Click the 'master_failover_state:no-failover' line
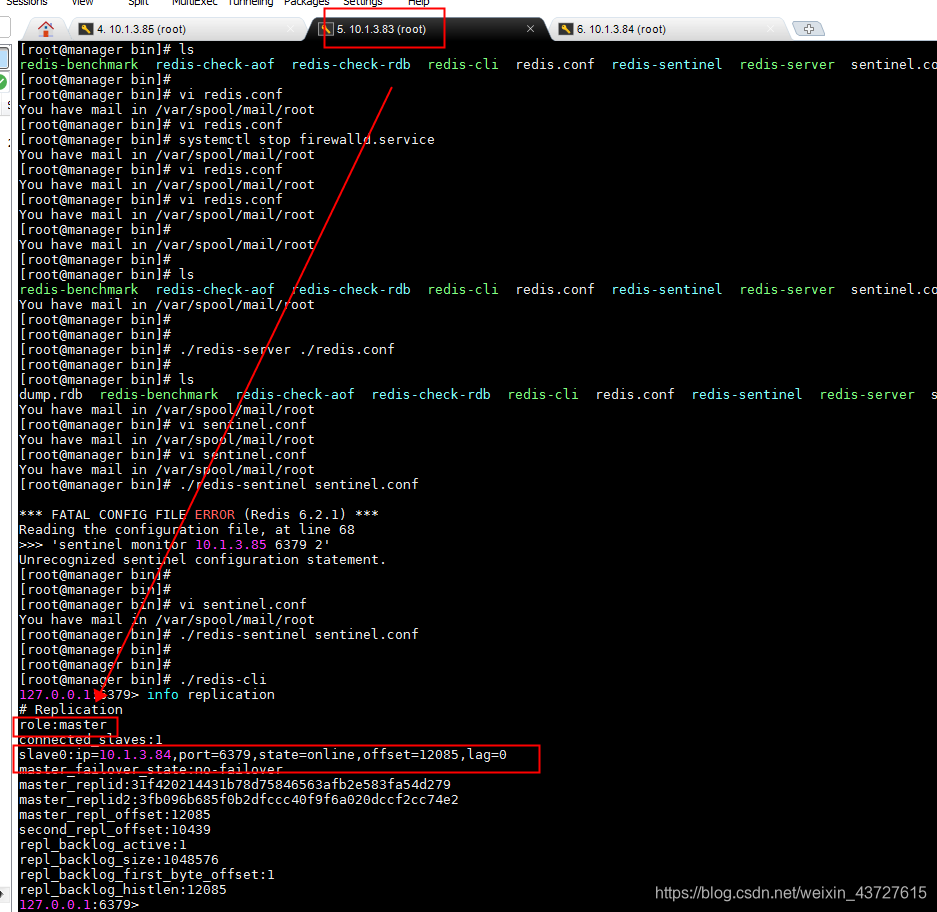Image resolution: width=937 pixels, height=912 pixels. [x=151, y=769]
